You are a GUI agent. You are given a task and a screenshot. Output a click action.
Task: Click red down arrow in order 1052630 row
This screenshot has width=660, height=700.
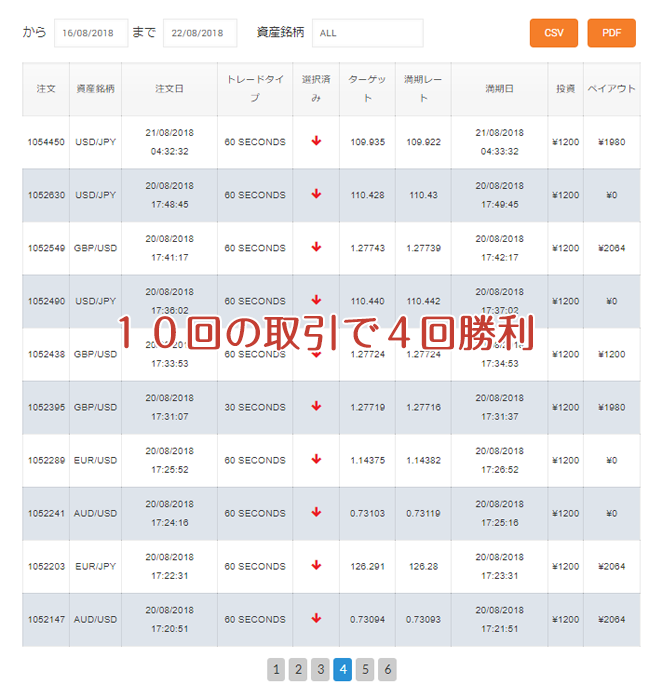(316, 194)
